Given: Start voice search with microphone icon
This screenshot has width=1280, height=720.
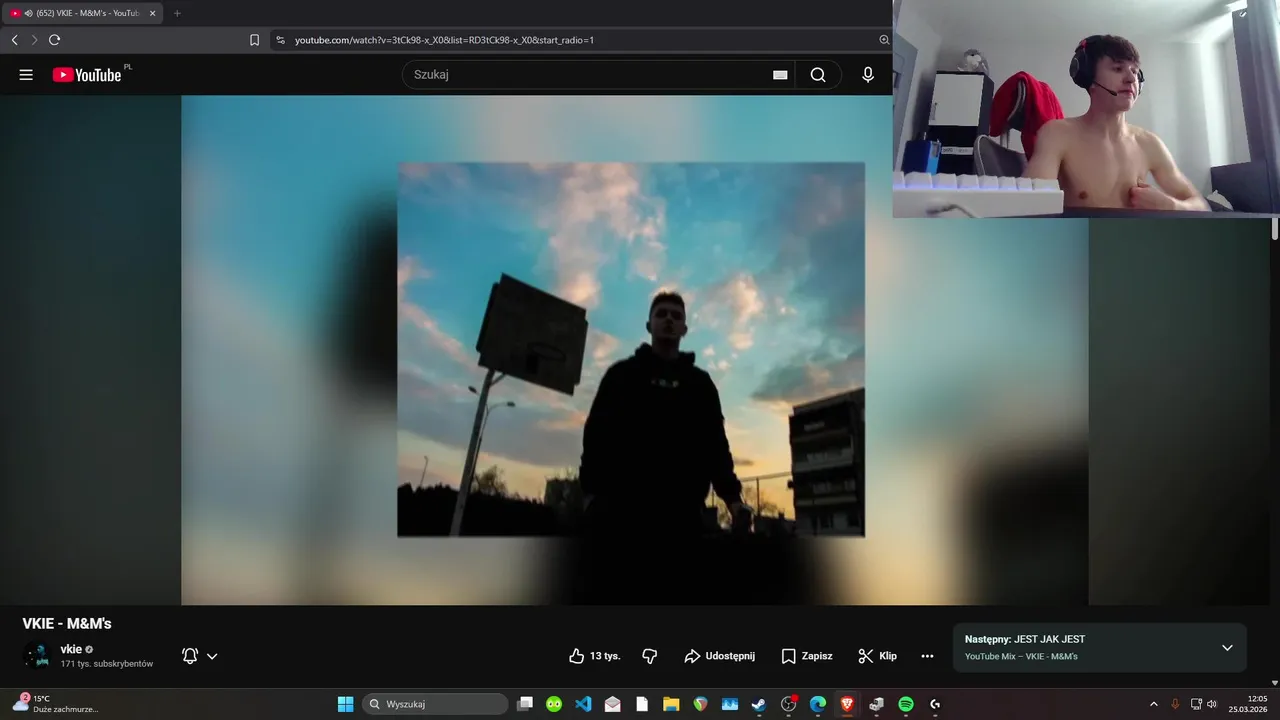Looking at the screenshot, I should 868,75.
